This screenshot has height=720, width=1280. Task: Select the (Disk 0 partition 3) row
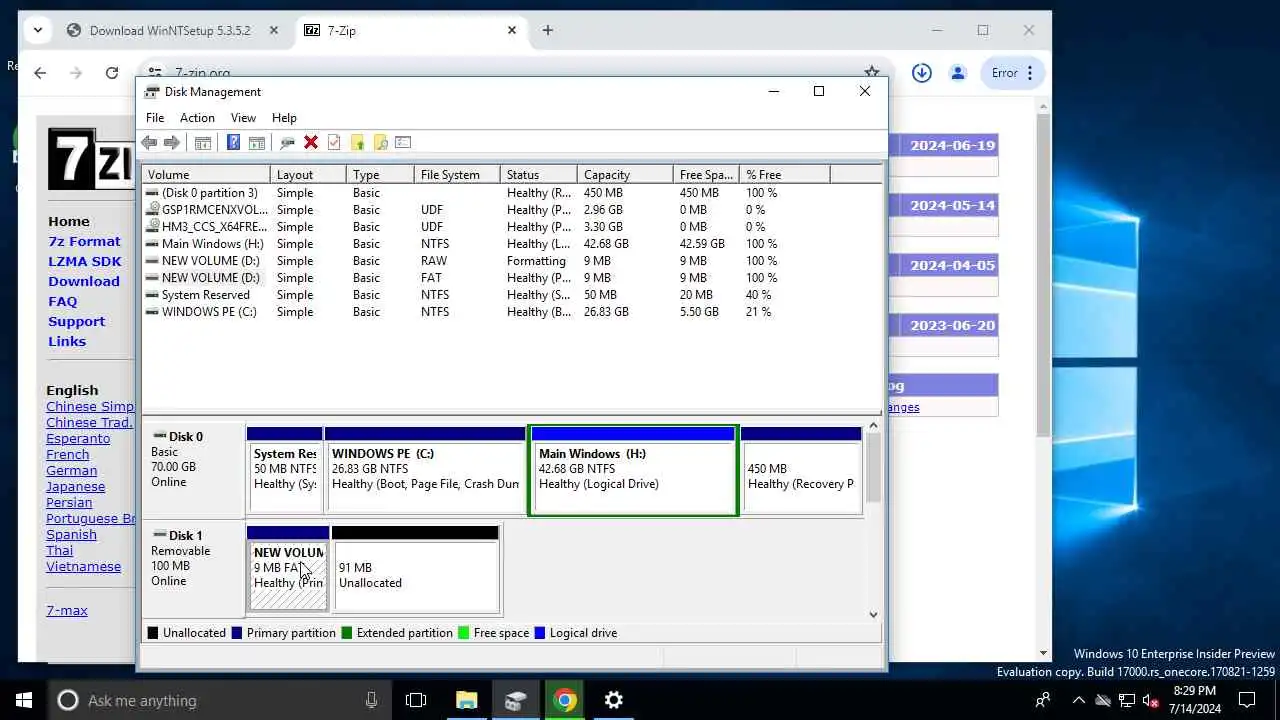point(511,193)
